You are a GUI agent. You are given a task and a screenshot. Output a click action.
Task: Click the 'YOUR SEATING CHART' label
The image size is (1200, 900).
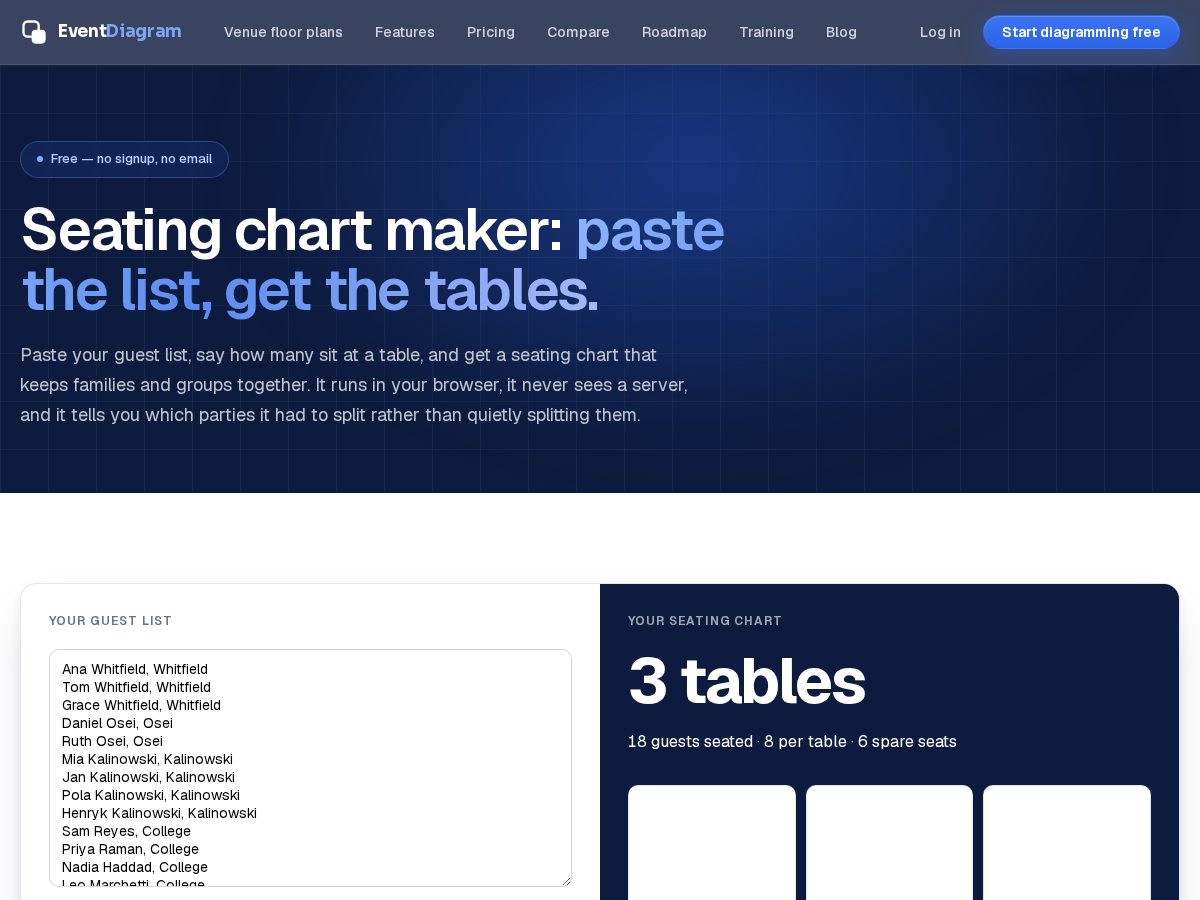coord(705,621)
